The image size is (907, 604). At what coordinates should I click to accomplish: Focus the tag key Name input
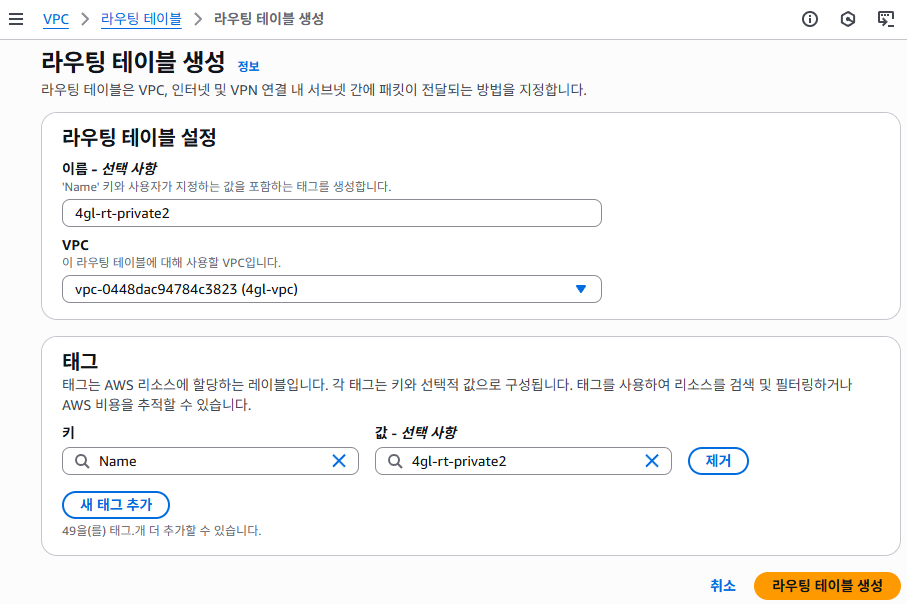[x=211, y=461]
